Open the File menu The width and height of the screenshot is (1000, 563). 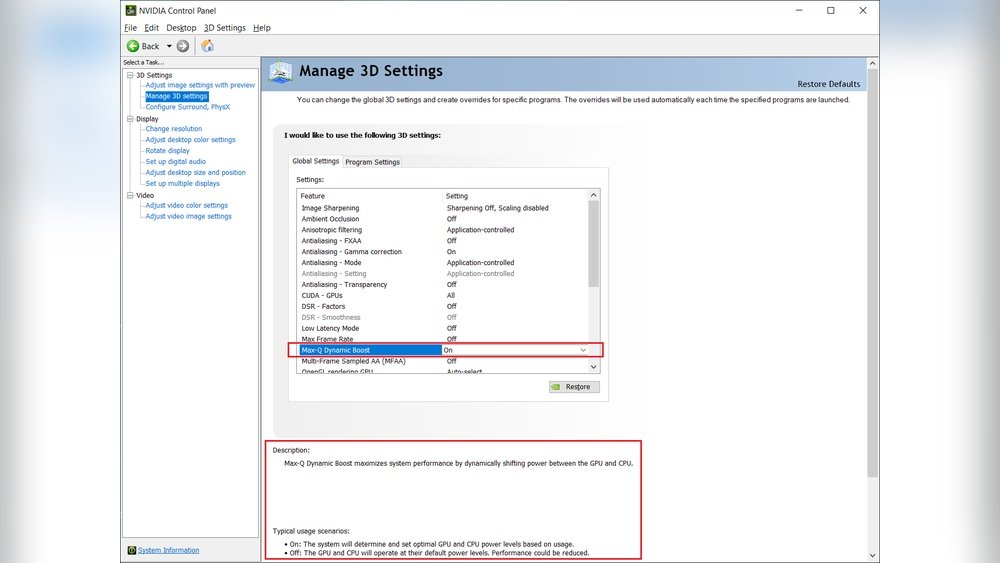[x=130, y=27]
